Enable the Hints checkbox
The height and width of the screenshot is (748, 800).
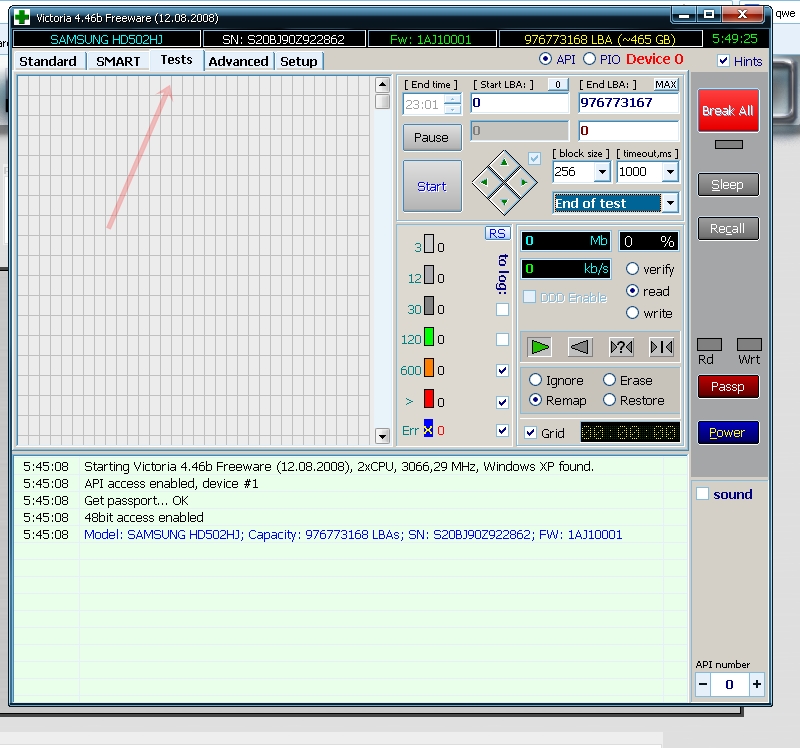point(724,61)
